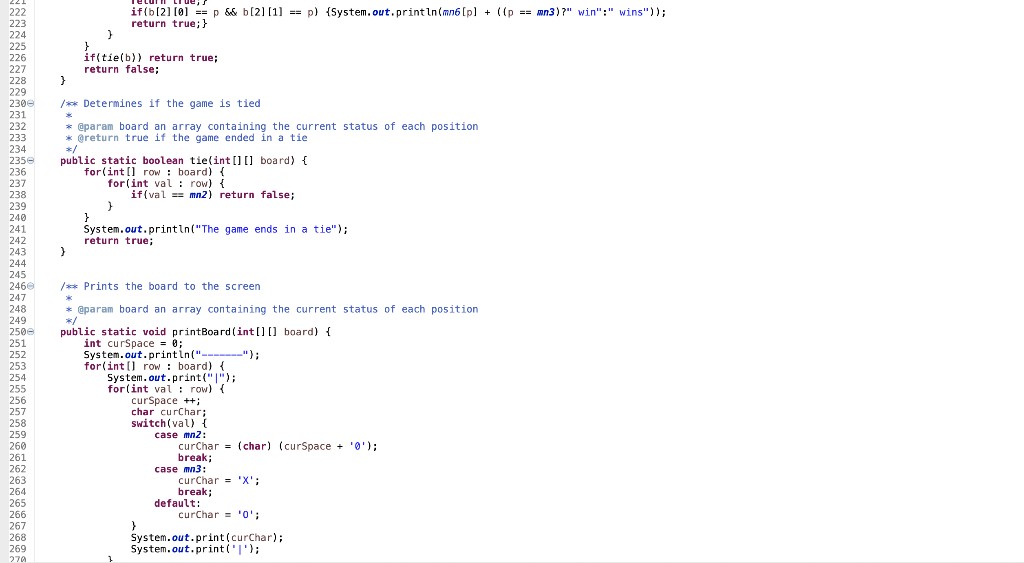The height and width of the screenshot is (563, 1024).
Task: Click the System.out.print('|'); statement on line 269
Action: (x=195, y=549)
